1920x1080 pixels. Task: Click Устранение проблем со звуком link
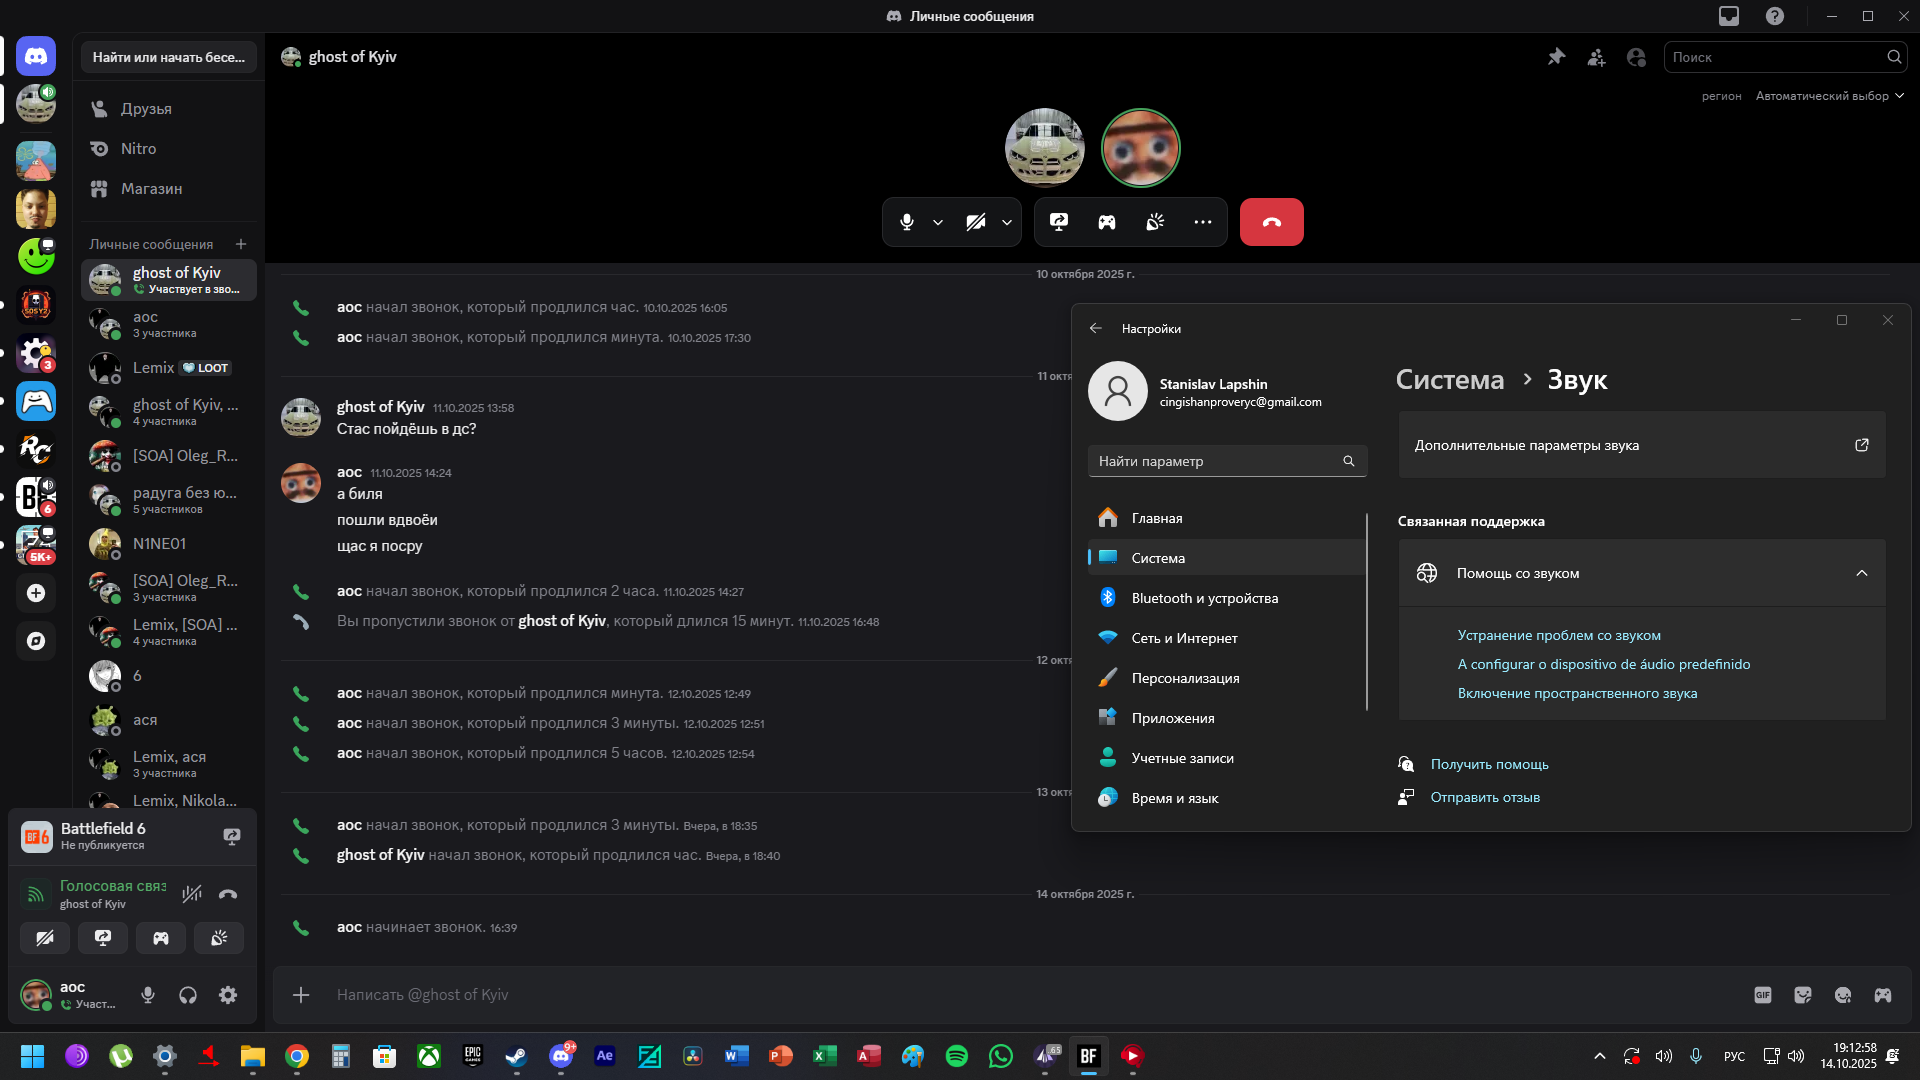(x=1558, y=635)
